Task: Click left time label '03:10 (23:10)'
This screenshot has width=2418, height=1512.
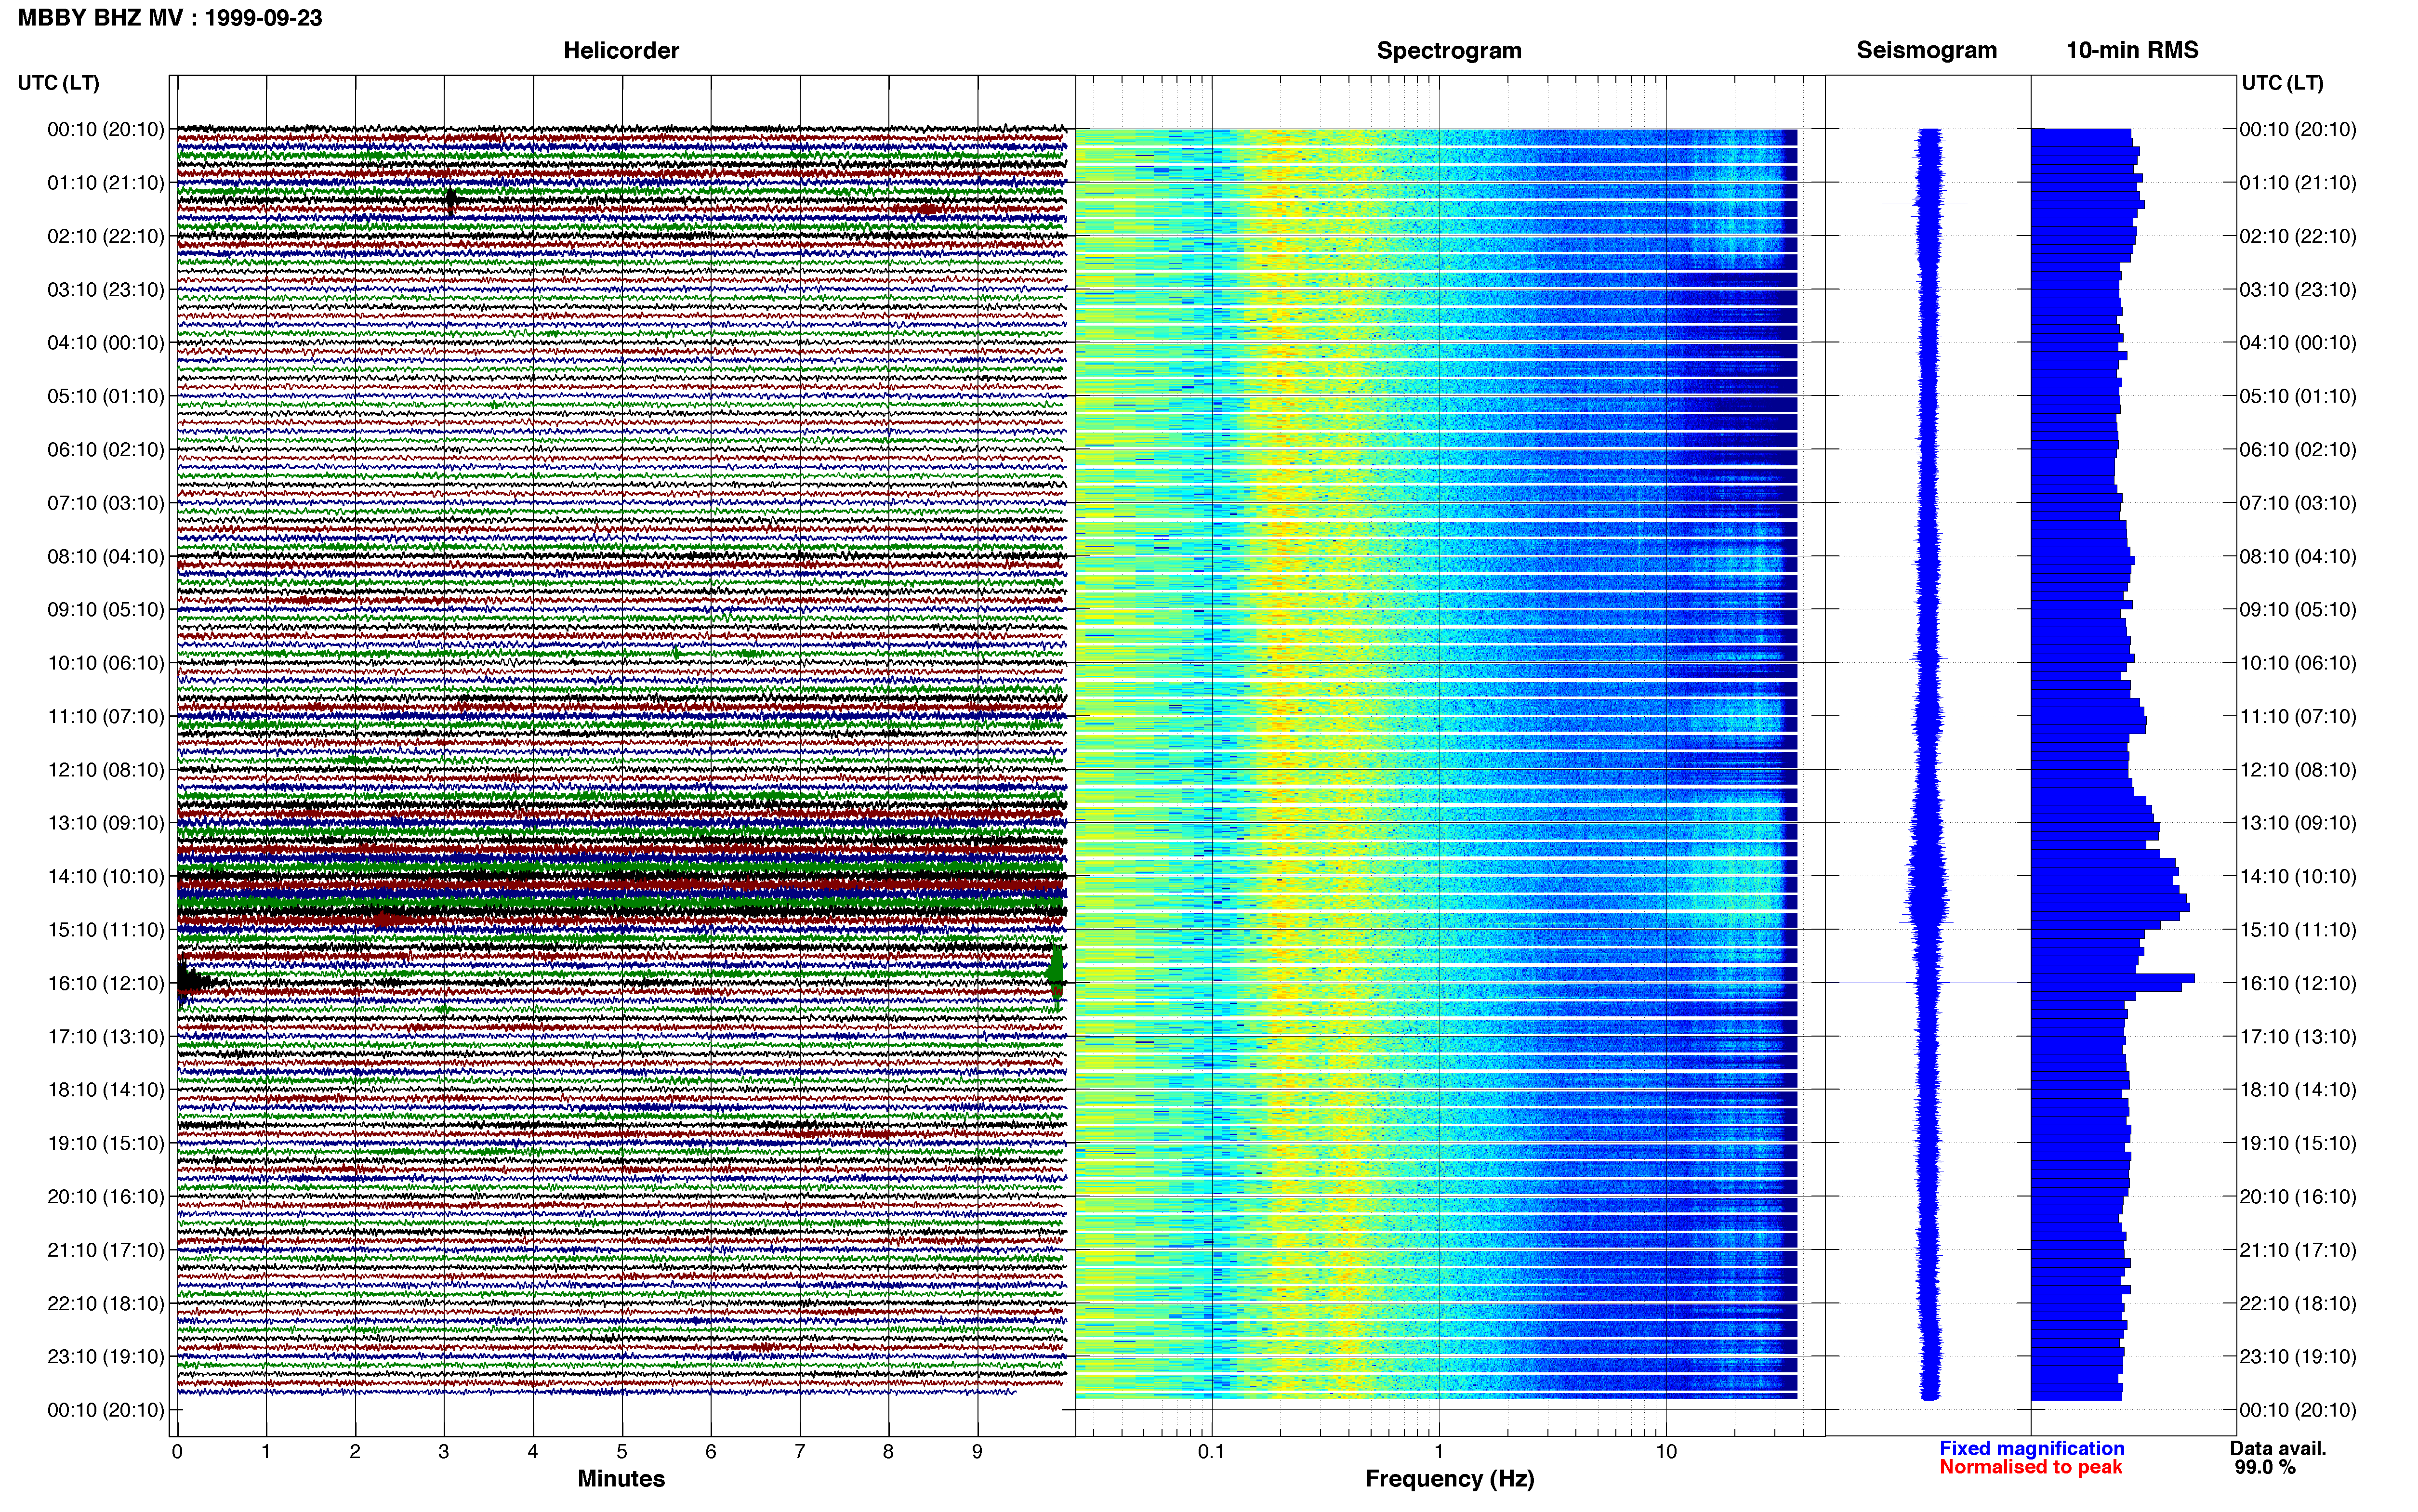Action: point(106,290)
